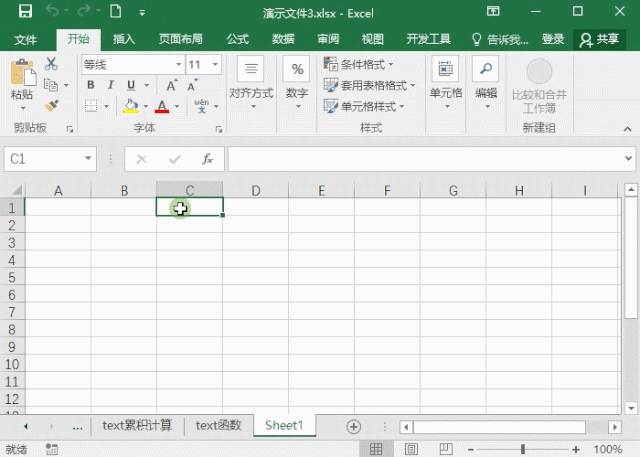Open 套用表格格式 table format menu

tap(369, 85)
